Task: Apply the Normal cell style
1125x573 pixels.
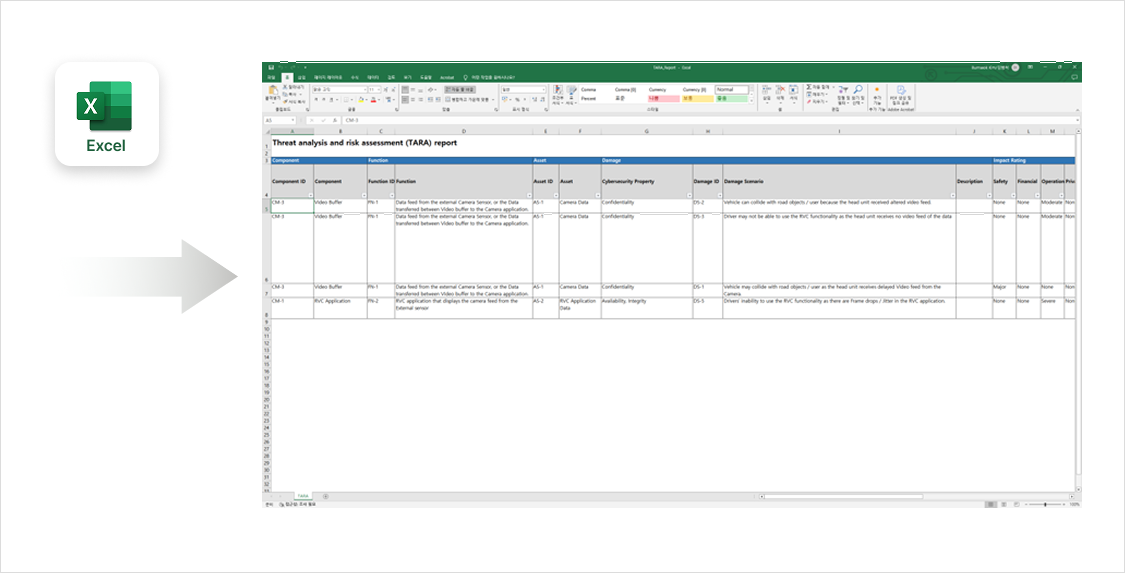Action: [x=730, y=89]
